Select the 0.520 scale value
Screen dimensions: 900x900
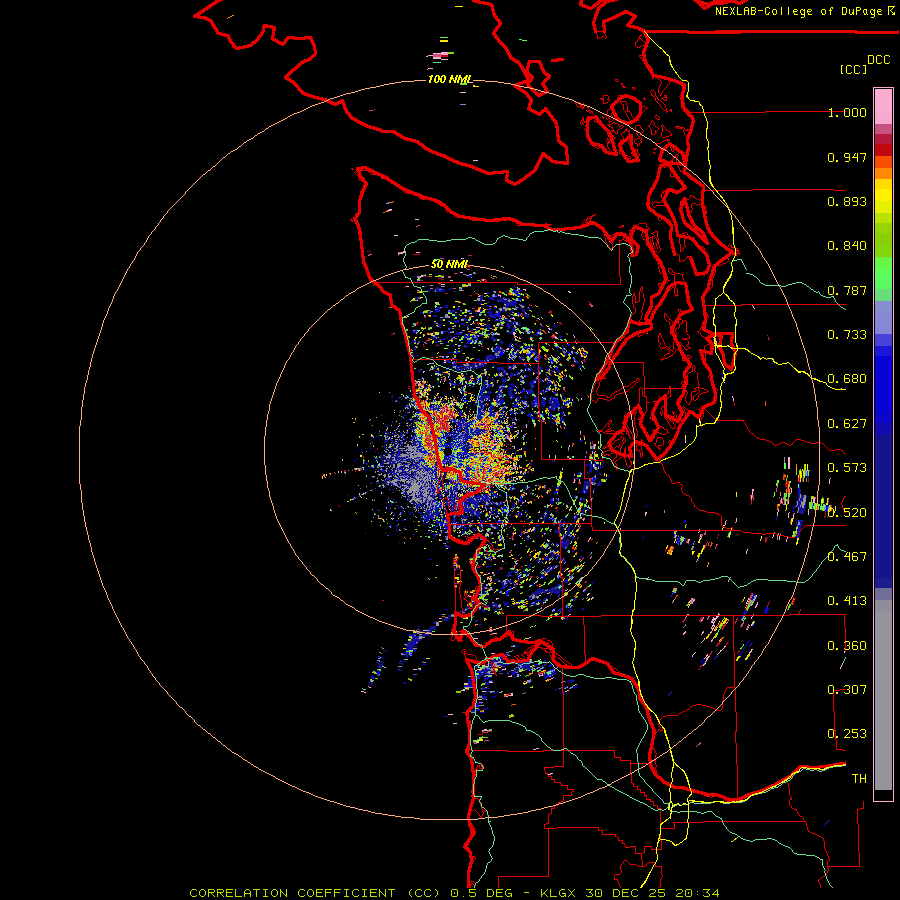(x=847, y=513)
